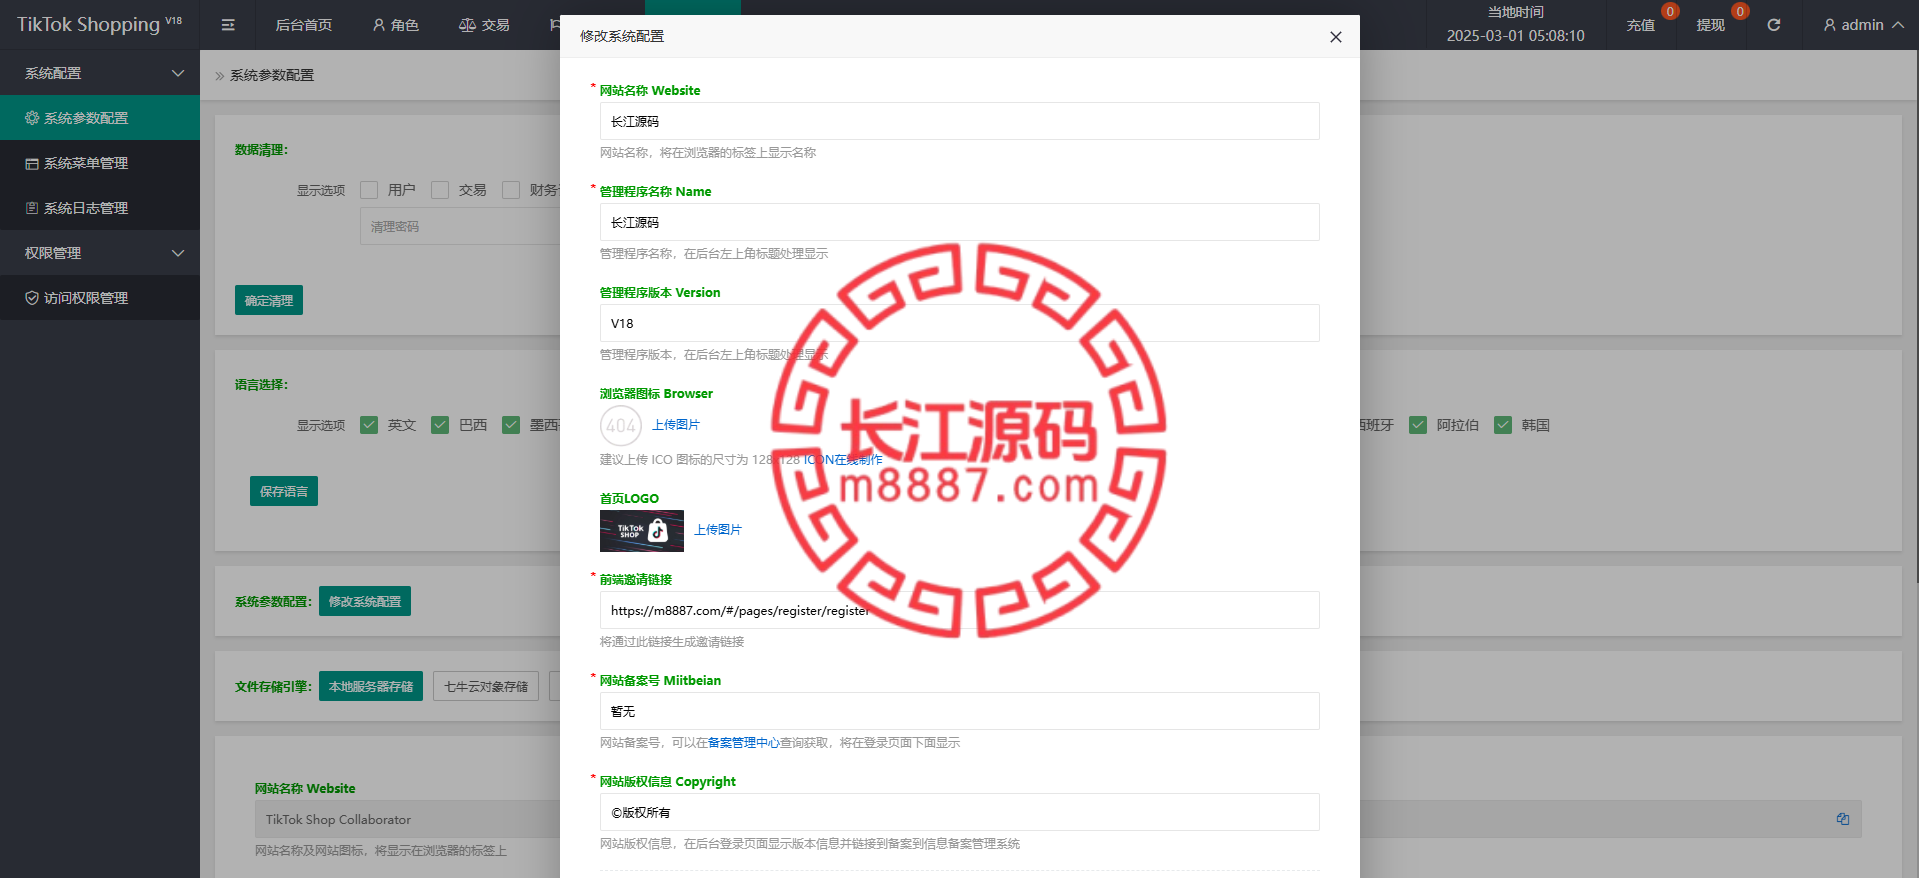Open the 角色 top menu
Screen dimensions: 1919x878
coord(396,25)
